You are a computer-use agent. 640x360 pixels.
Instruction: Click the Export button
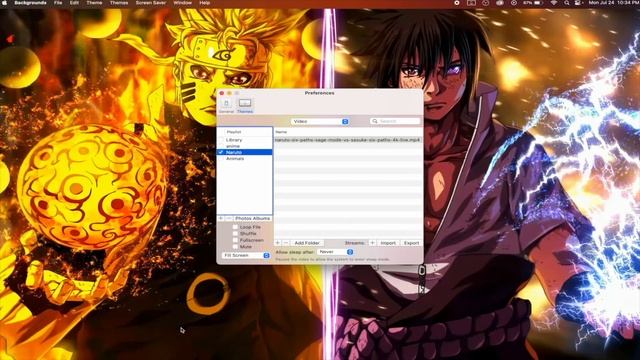pyautogui.click(x=411, y=243)
